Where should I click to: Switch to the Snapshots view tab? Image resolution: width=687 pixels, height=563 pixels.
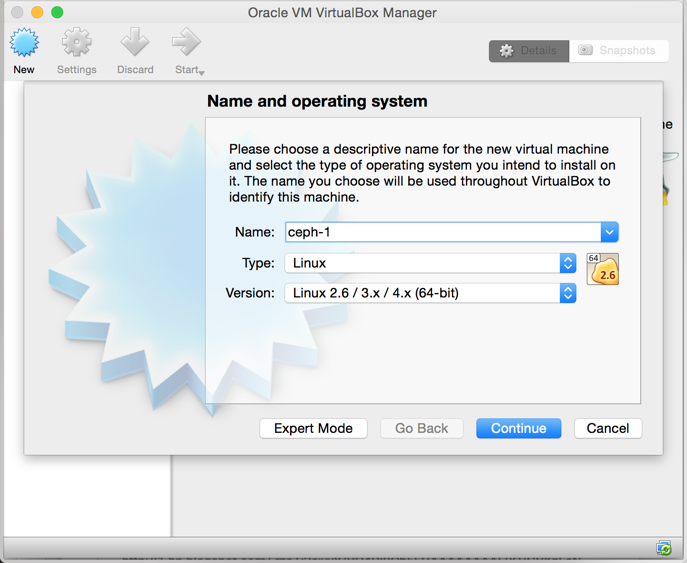coord(619,51)
